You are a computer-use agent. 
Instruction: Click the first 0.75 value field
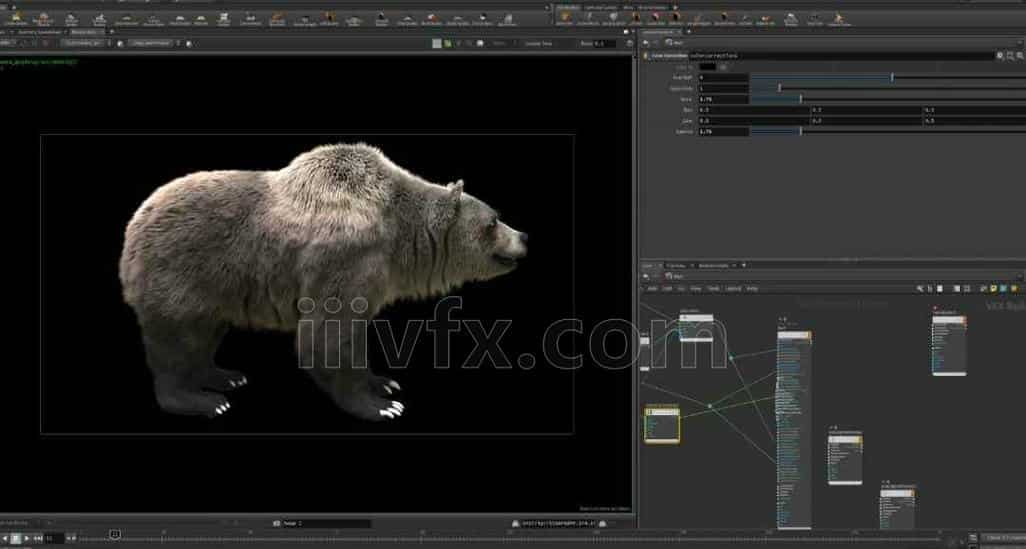723,99
